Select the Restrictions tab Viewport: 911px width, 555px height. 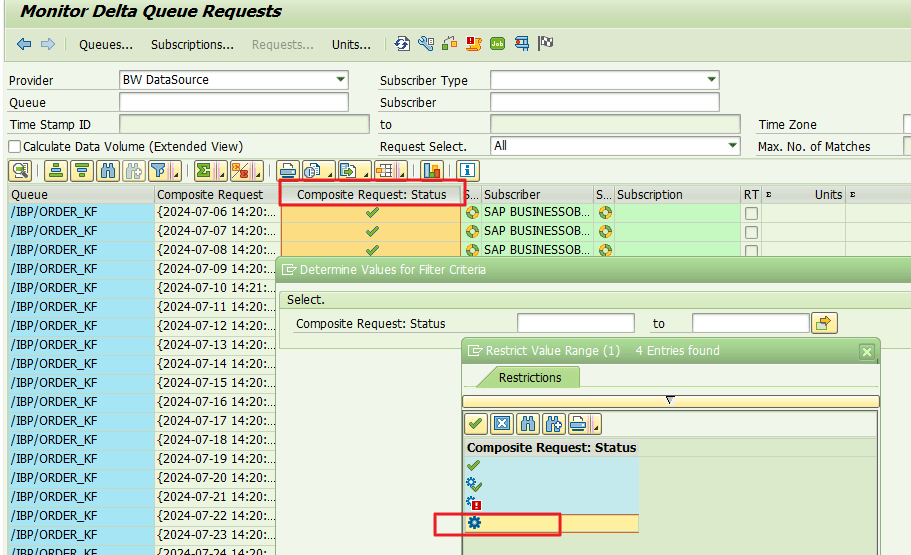pos(530,377)
